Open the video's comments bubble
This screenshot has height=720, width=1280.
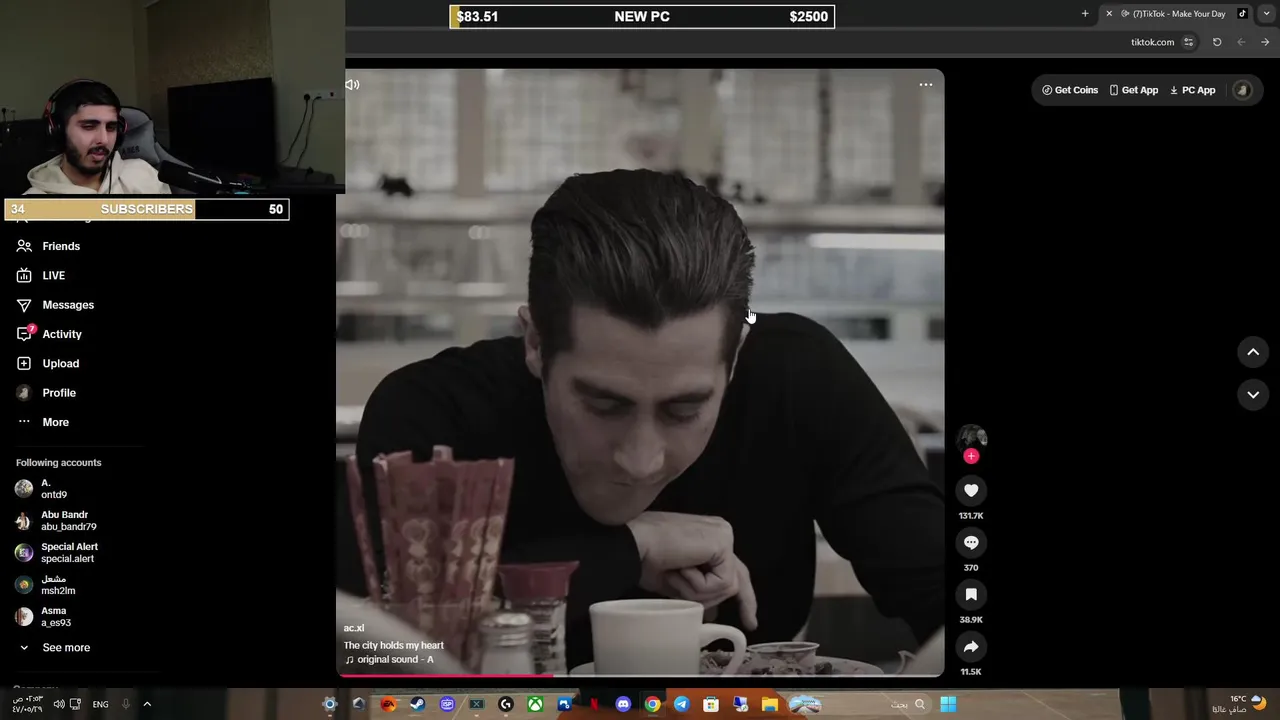pos(971,542)
